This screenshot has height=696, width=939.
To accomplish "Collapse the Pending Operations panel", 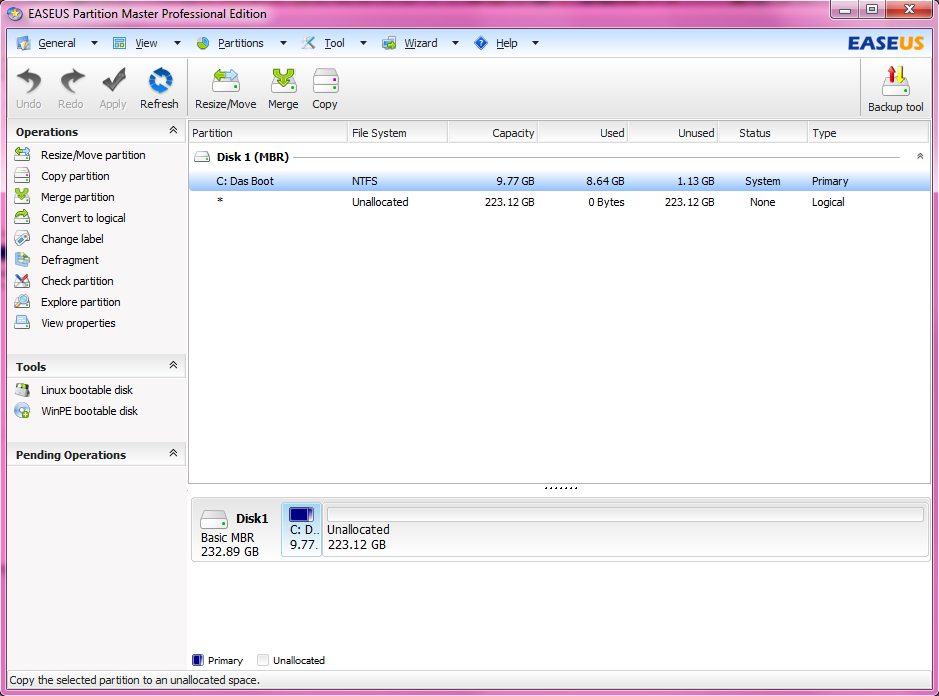I will tap(173, 454).
